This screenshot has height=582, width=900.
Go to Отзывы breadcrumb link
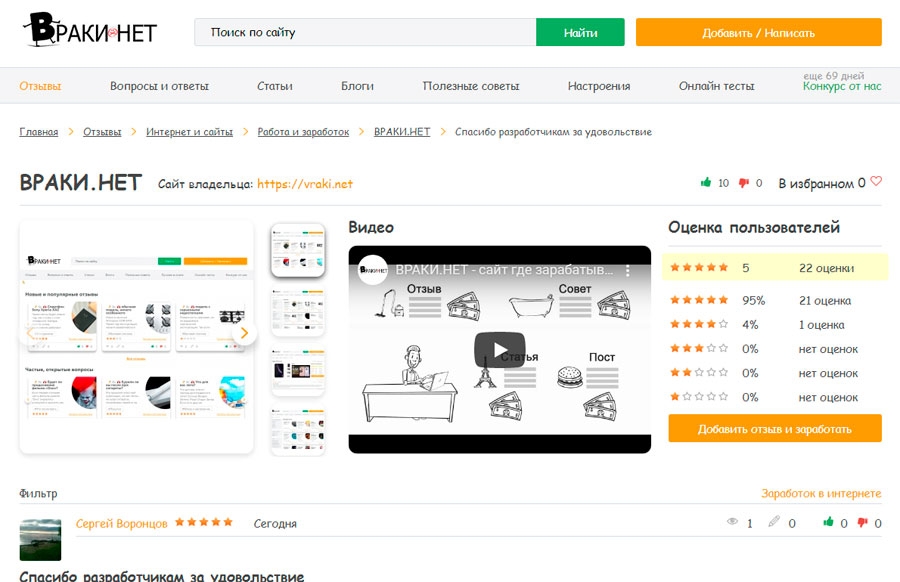point(102,132)
